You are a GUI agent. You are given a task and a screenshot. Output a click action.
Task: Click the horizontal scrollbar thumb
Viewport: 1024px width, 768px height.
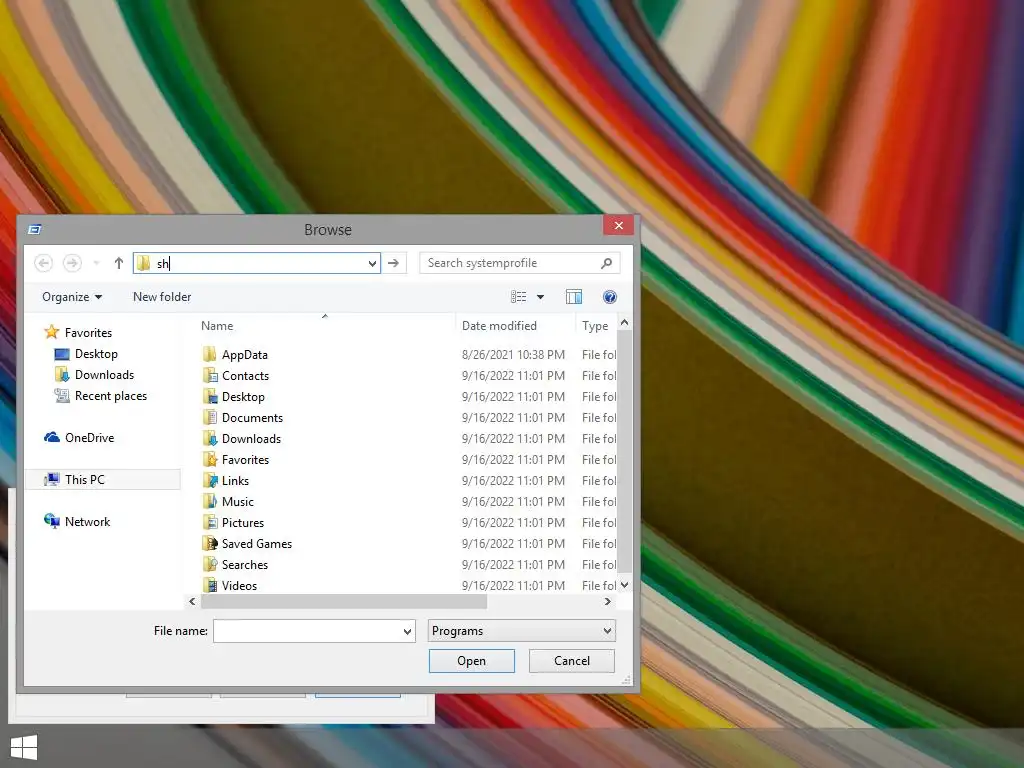click(x=344, y=601)
